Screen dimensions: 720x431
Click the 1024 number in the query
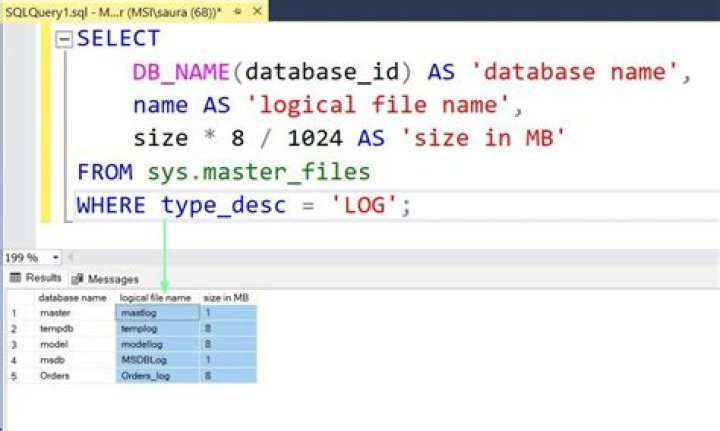pyautogui.click(x=315, y=138)
